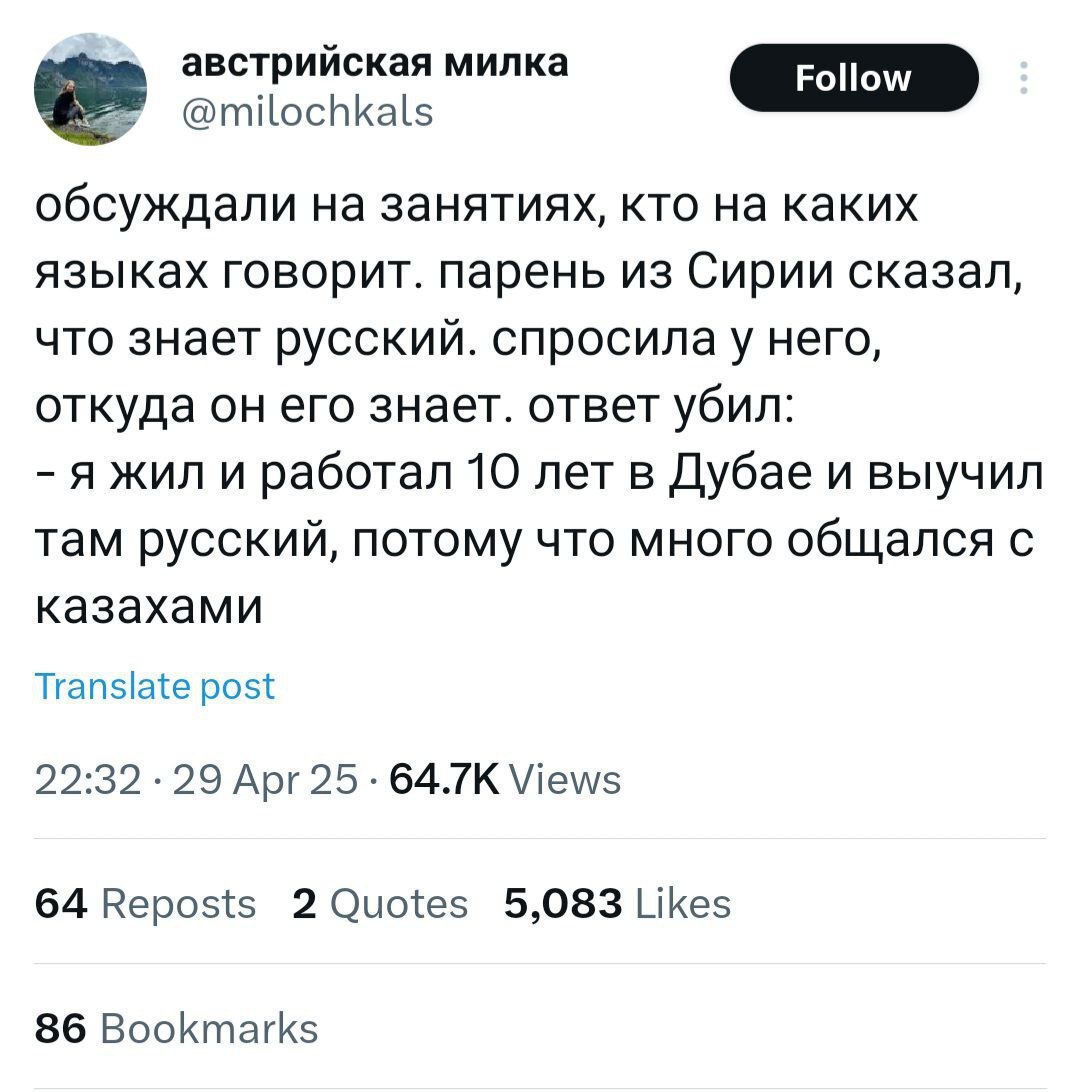
Task: Show the 64 Reposts list
Action: click(146, 903)
